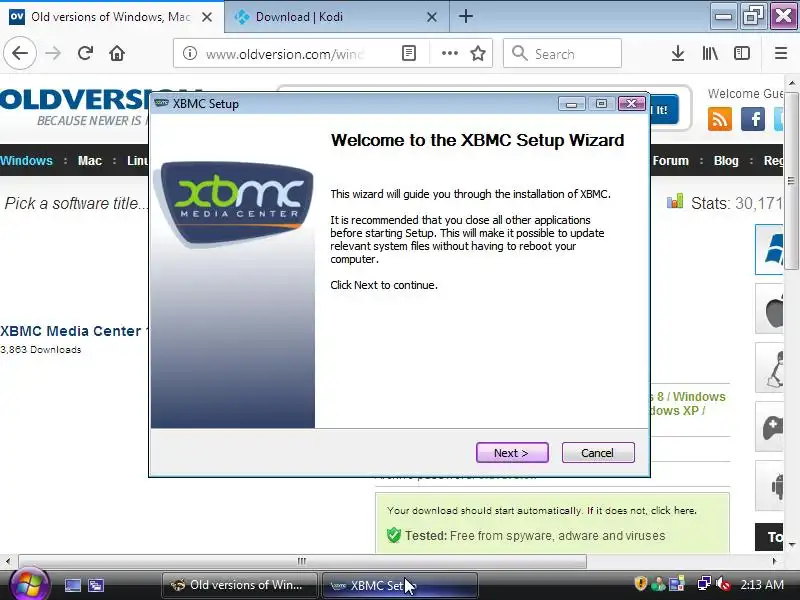Screen dimensions: 800x600
Task: Select the Old versions of Windows tab
Action: [112, 16]
